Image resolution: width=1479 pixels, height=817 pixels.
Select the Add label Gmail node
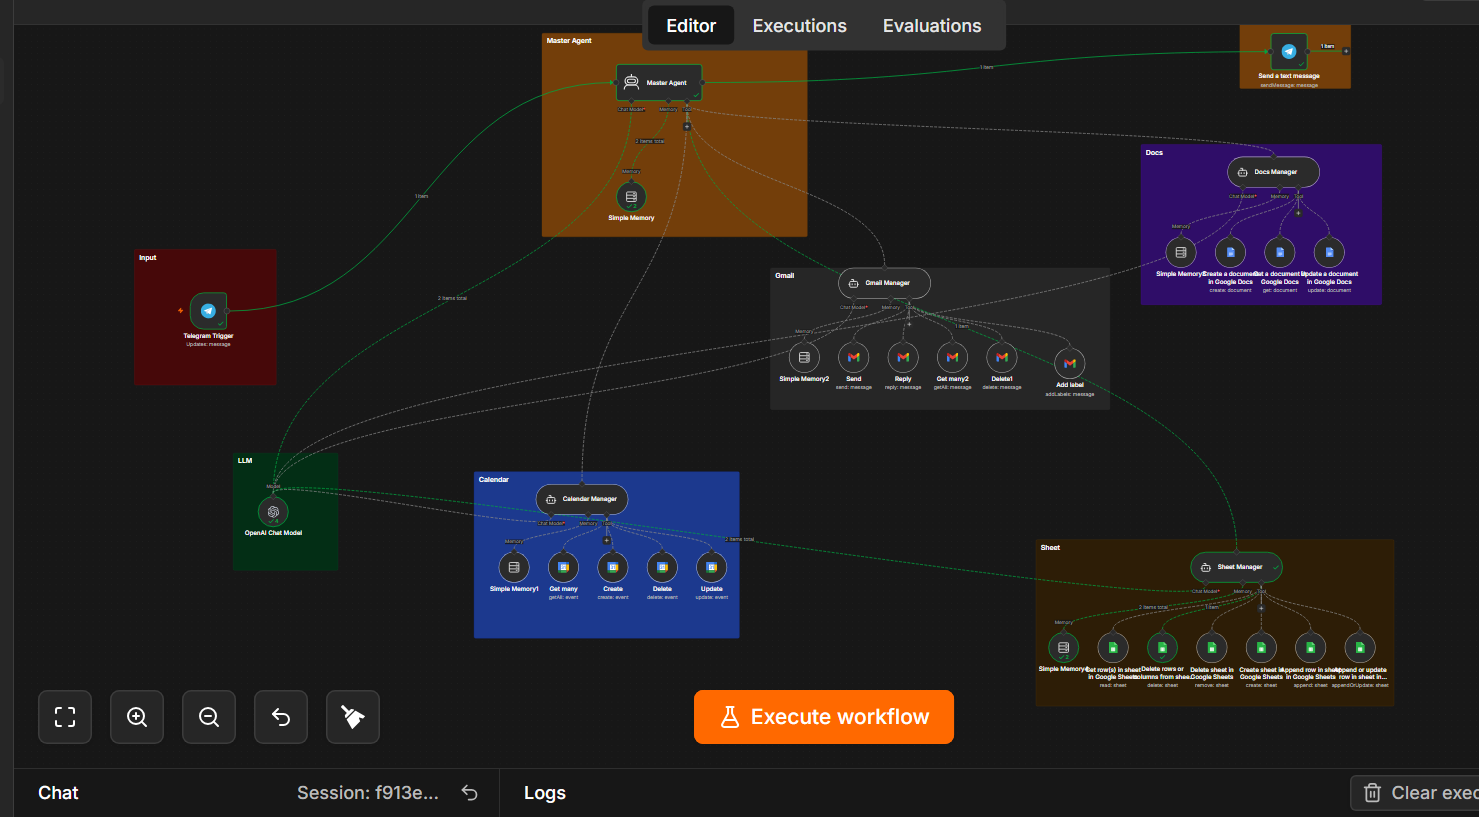(1070, 363)
